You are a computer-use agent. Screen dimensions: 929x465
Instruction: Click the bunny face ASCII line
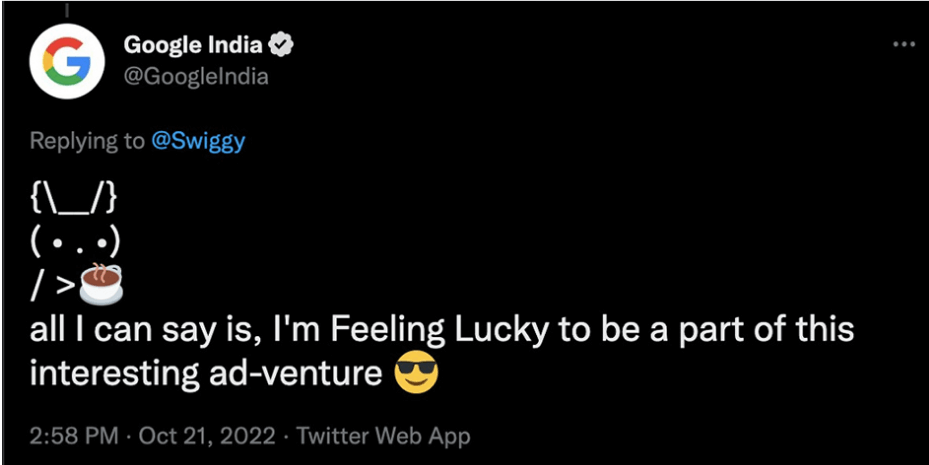pos(75,244)
